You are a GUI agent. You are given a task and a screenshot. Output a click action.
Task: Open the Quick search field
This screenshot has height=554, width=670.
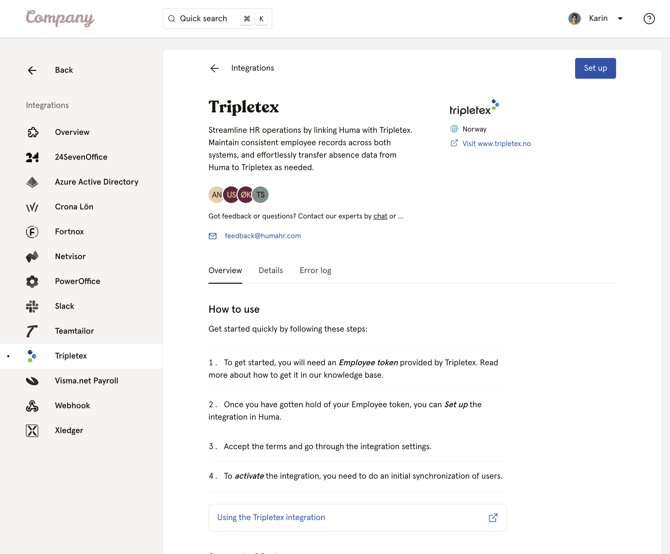tap(217, 19)
